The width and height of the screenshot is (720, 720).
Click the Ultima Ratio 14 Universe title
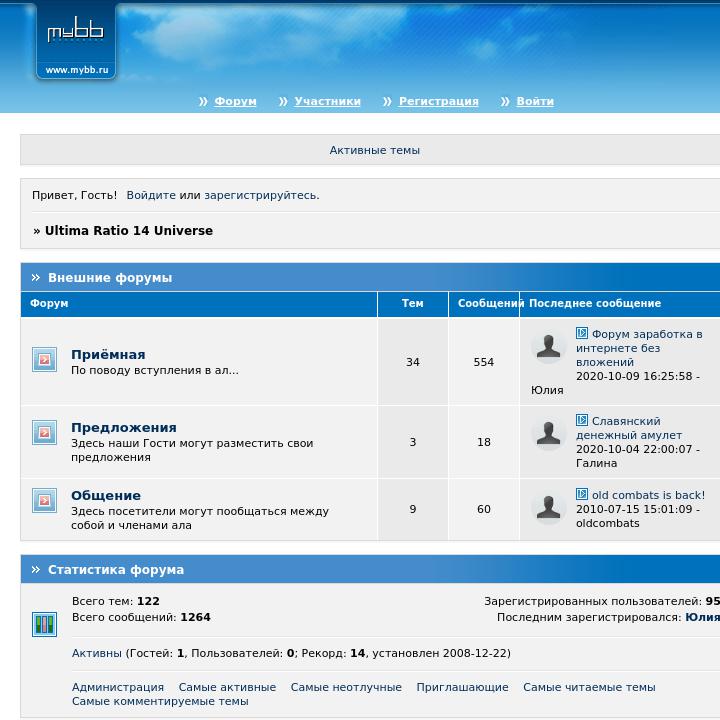pyautogui.click(x=129, y=231)
